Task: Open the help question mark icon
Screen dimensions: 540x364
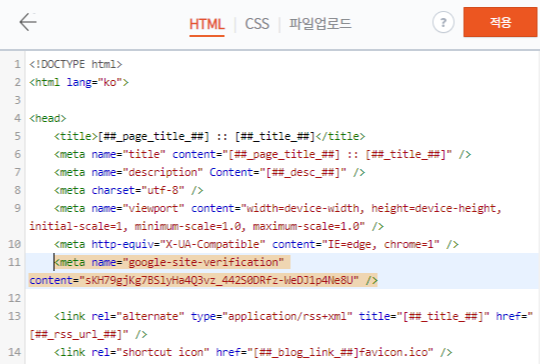Action: (443, 23)
